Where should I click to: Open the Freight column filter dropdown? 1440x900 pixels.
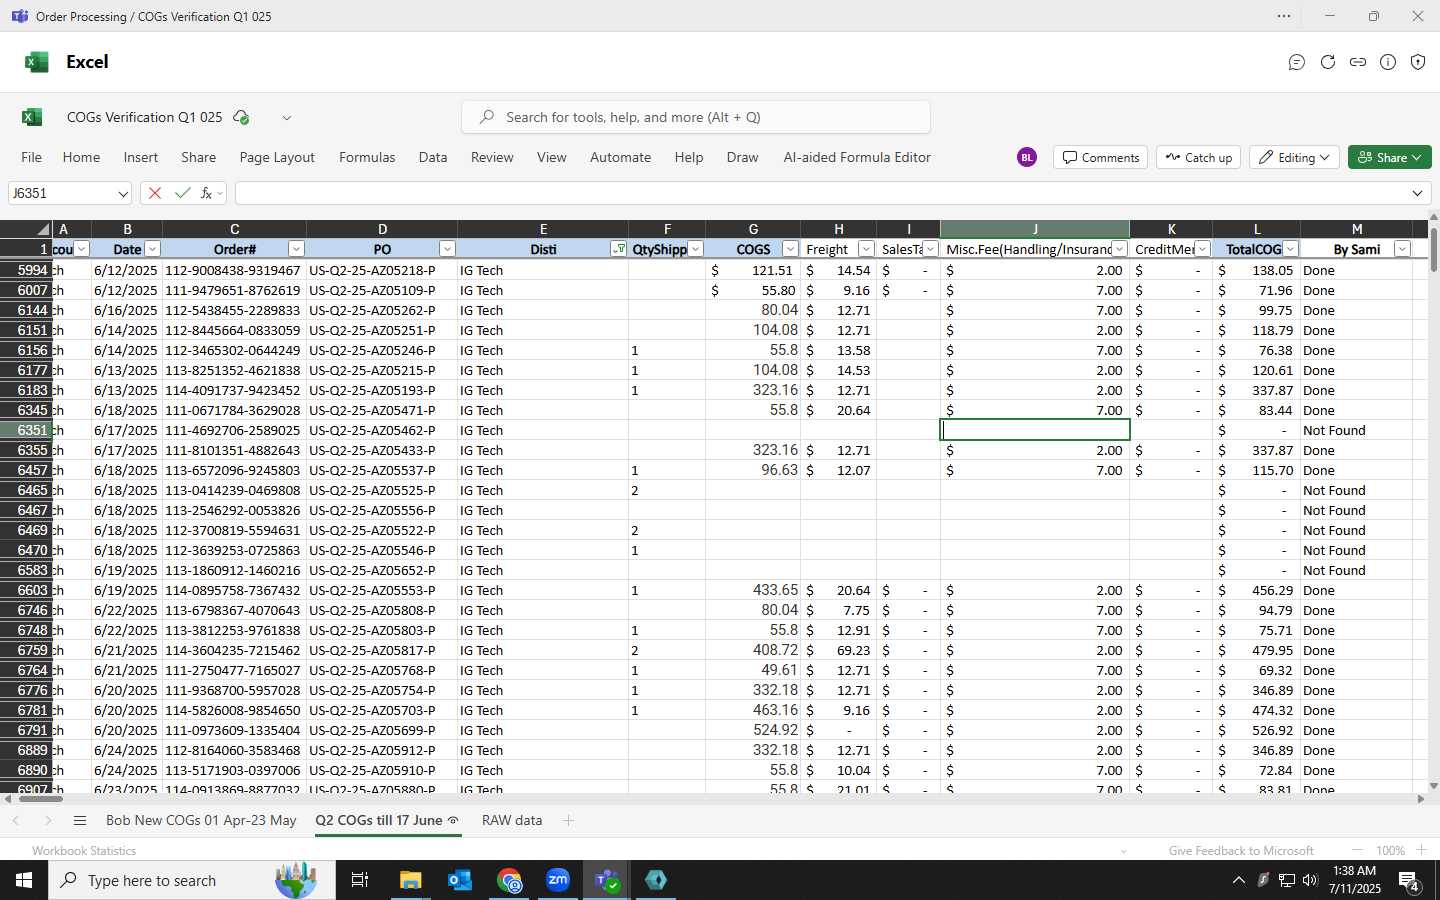[x=866, y=249]
